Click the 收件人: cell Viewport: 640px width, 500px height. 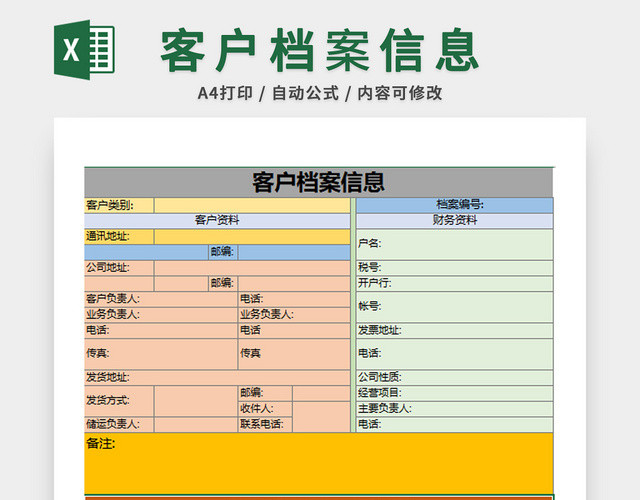tap(265, 409)
